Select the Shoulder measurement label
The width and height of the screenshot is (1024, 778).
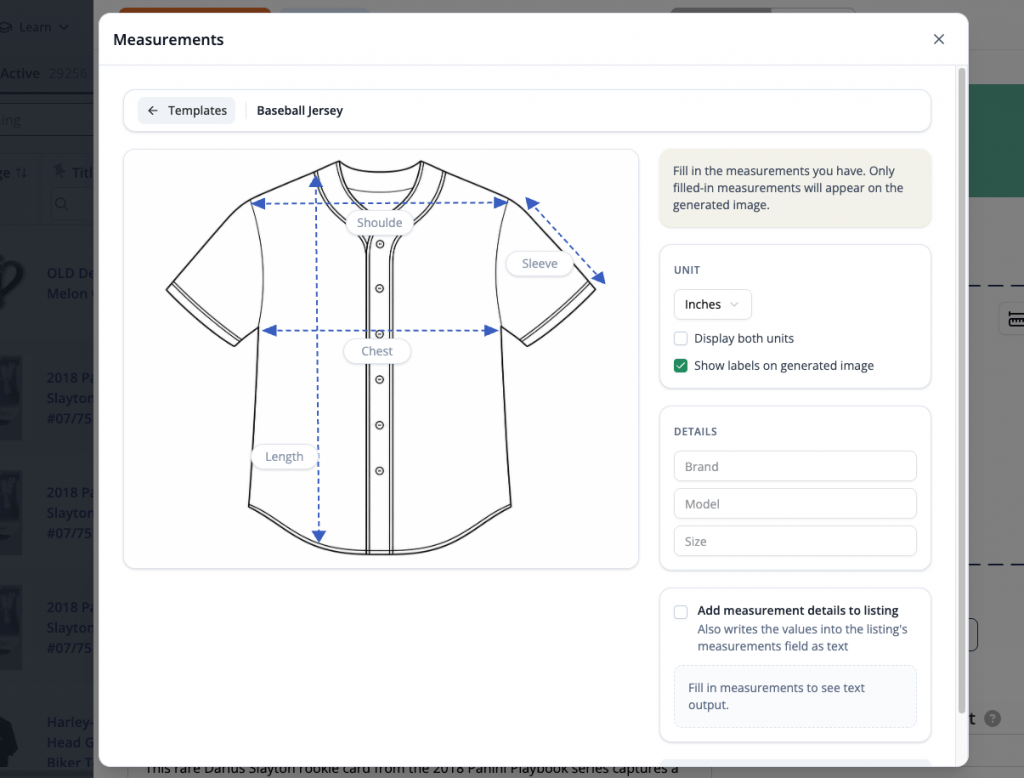(x=379, y=223)
